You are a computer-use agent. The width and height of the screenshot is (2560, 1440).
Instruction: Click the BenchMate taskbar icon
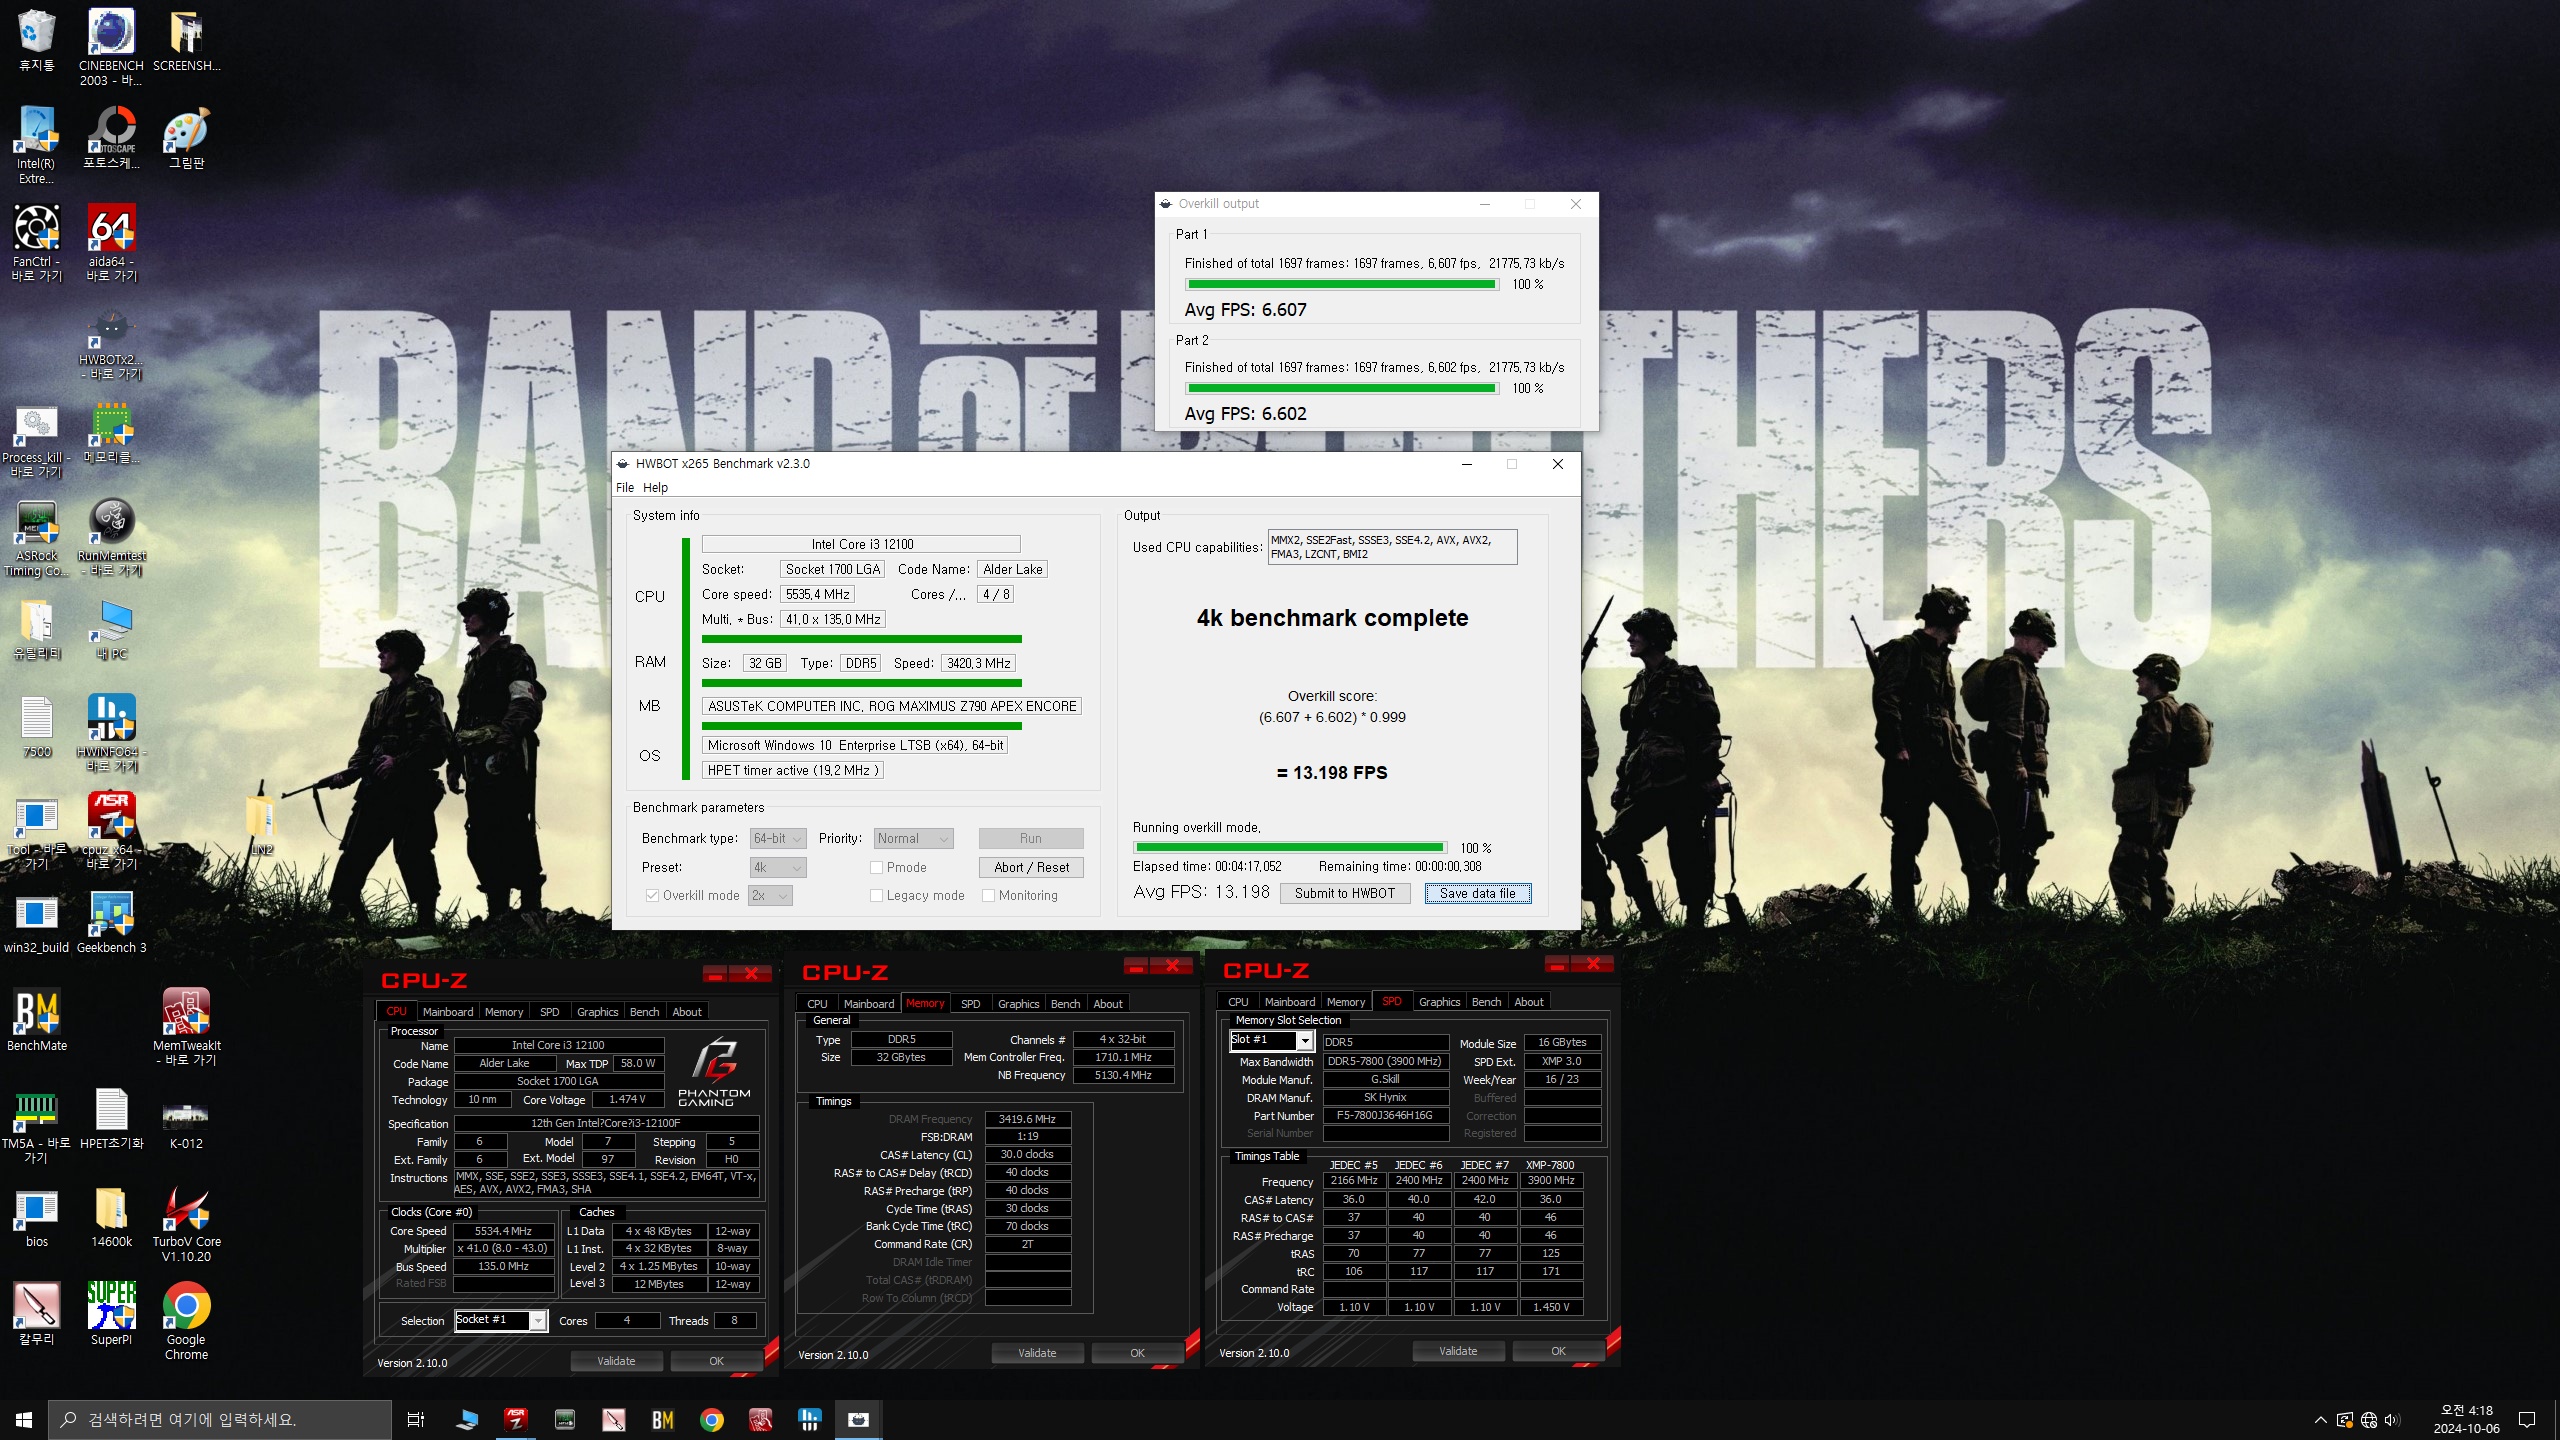(662, 1419)
